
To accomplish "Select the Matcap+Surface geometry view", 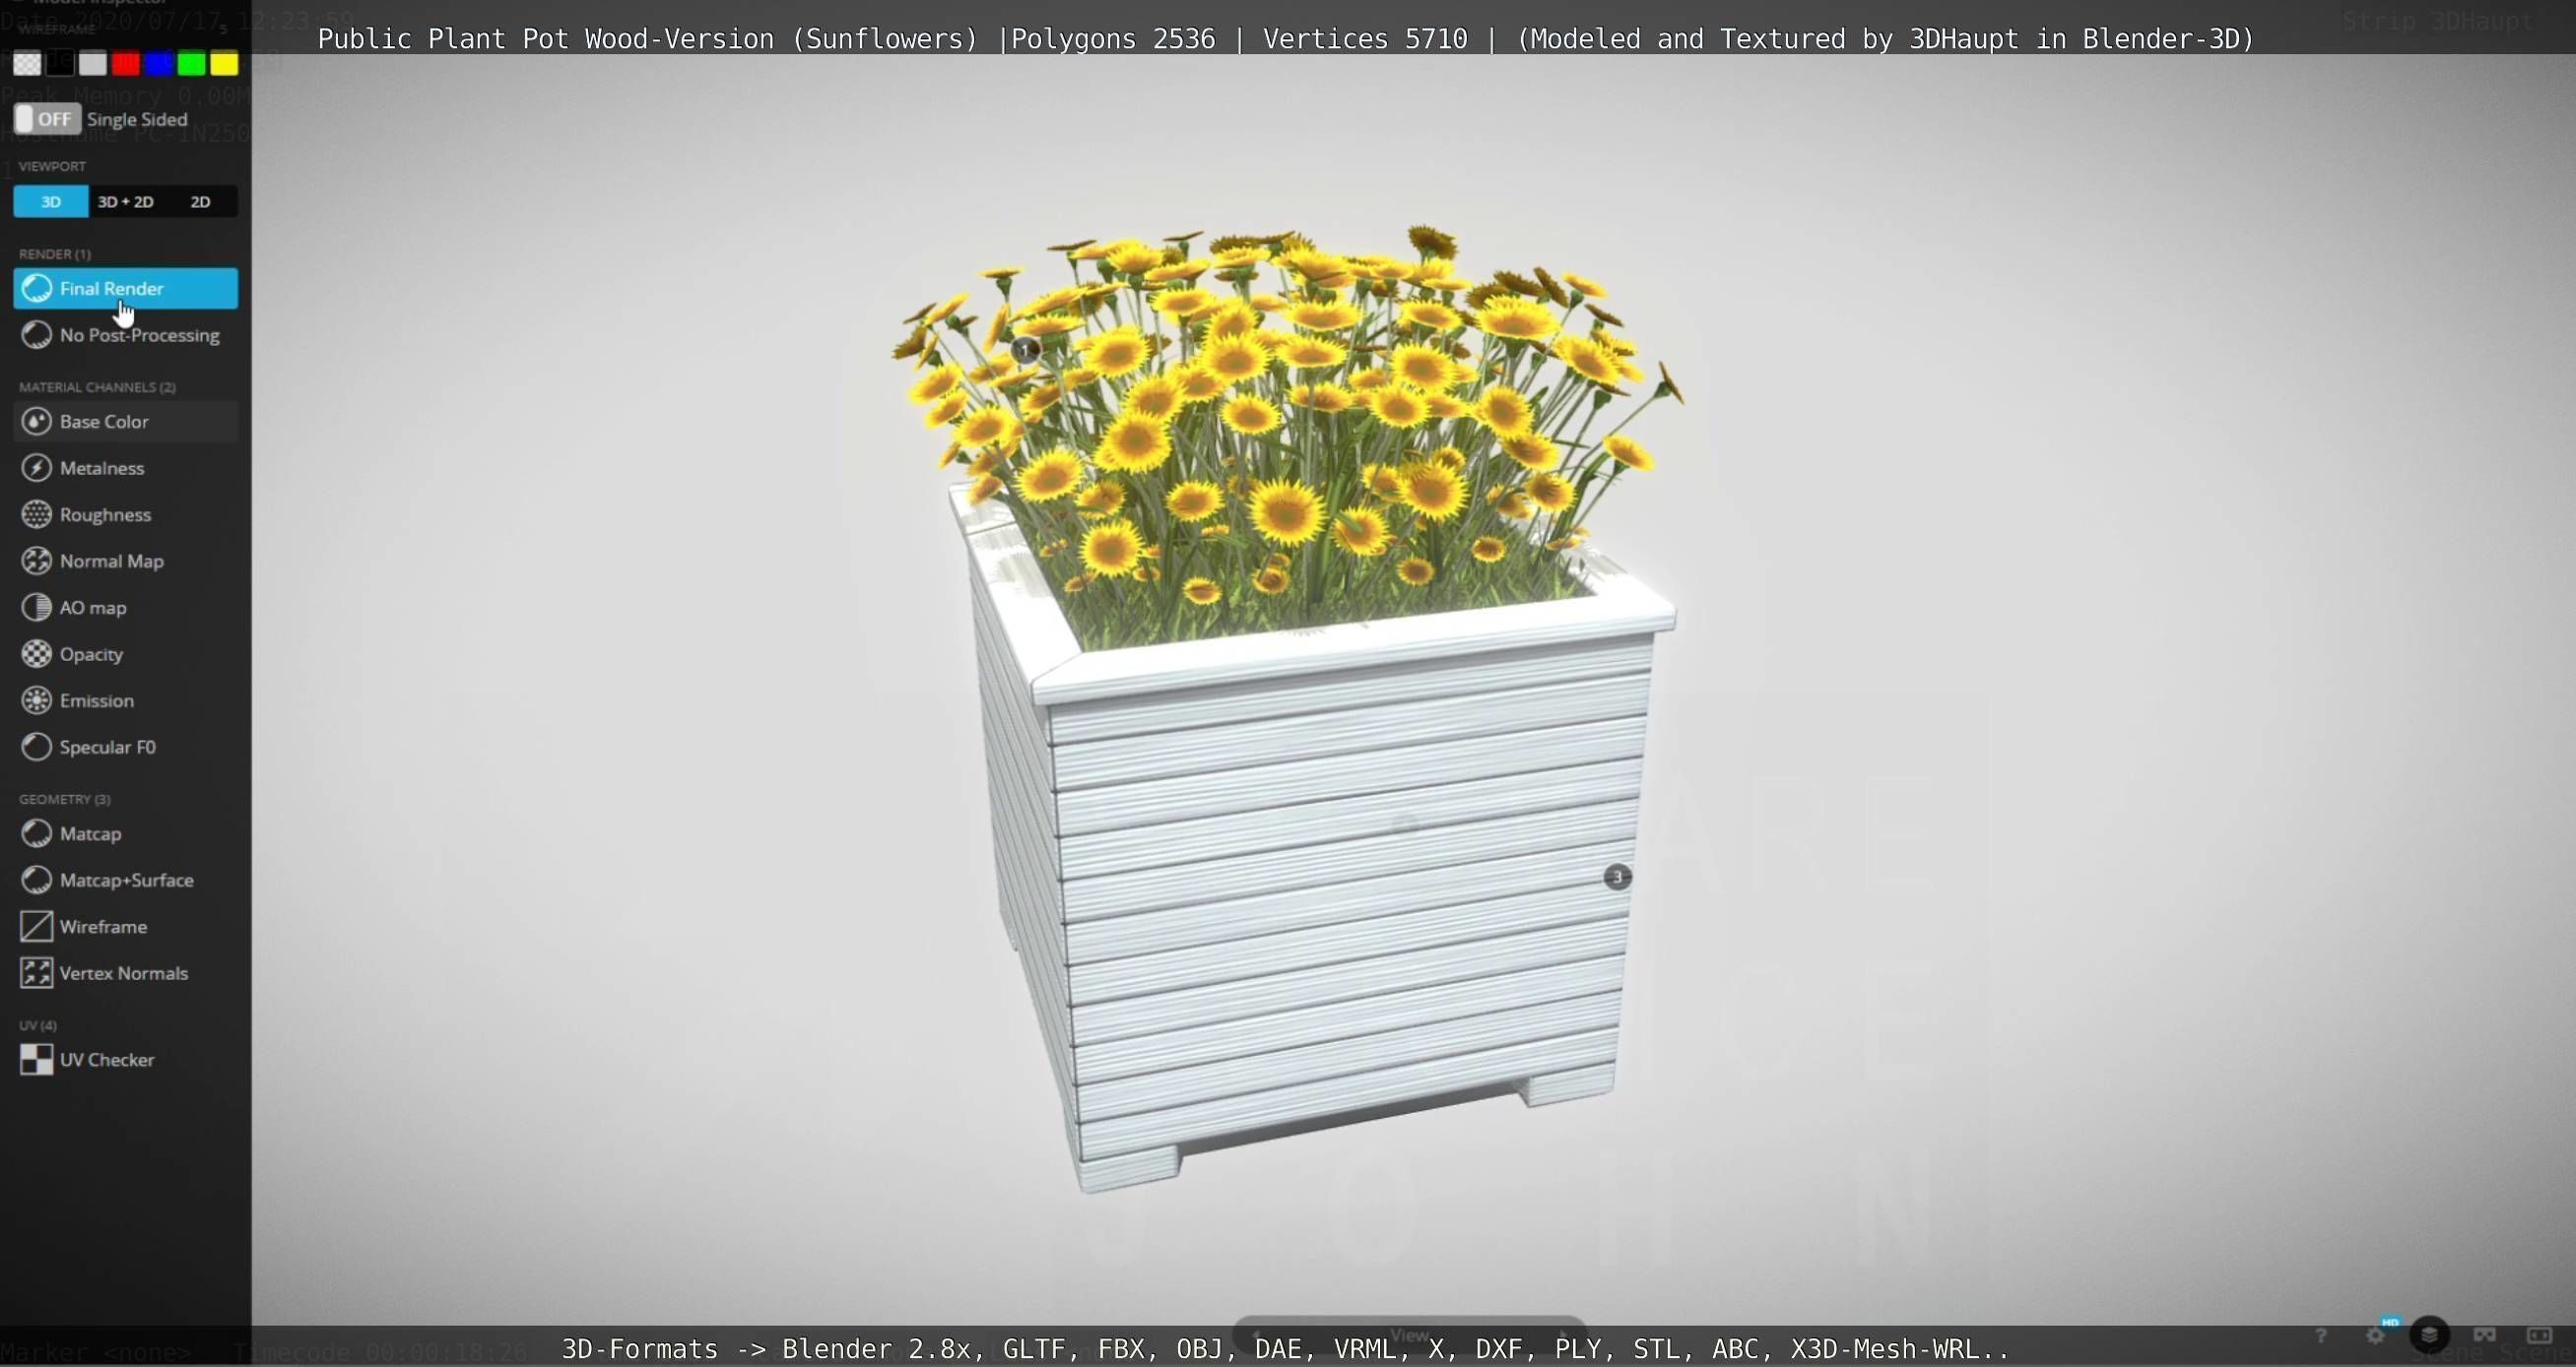I will 126,880.
